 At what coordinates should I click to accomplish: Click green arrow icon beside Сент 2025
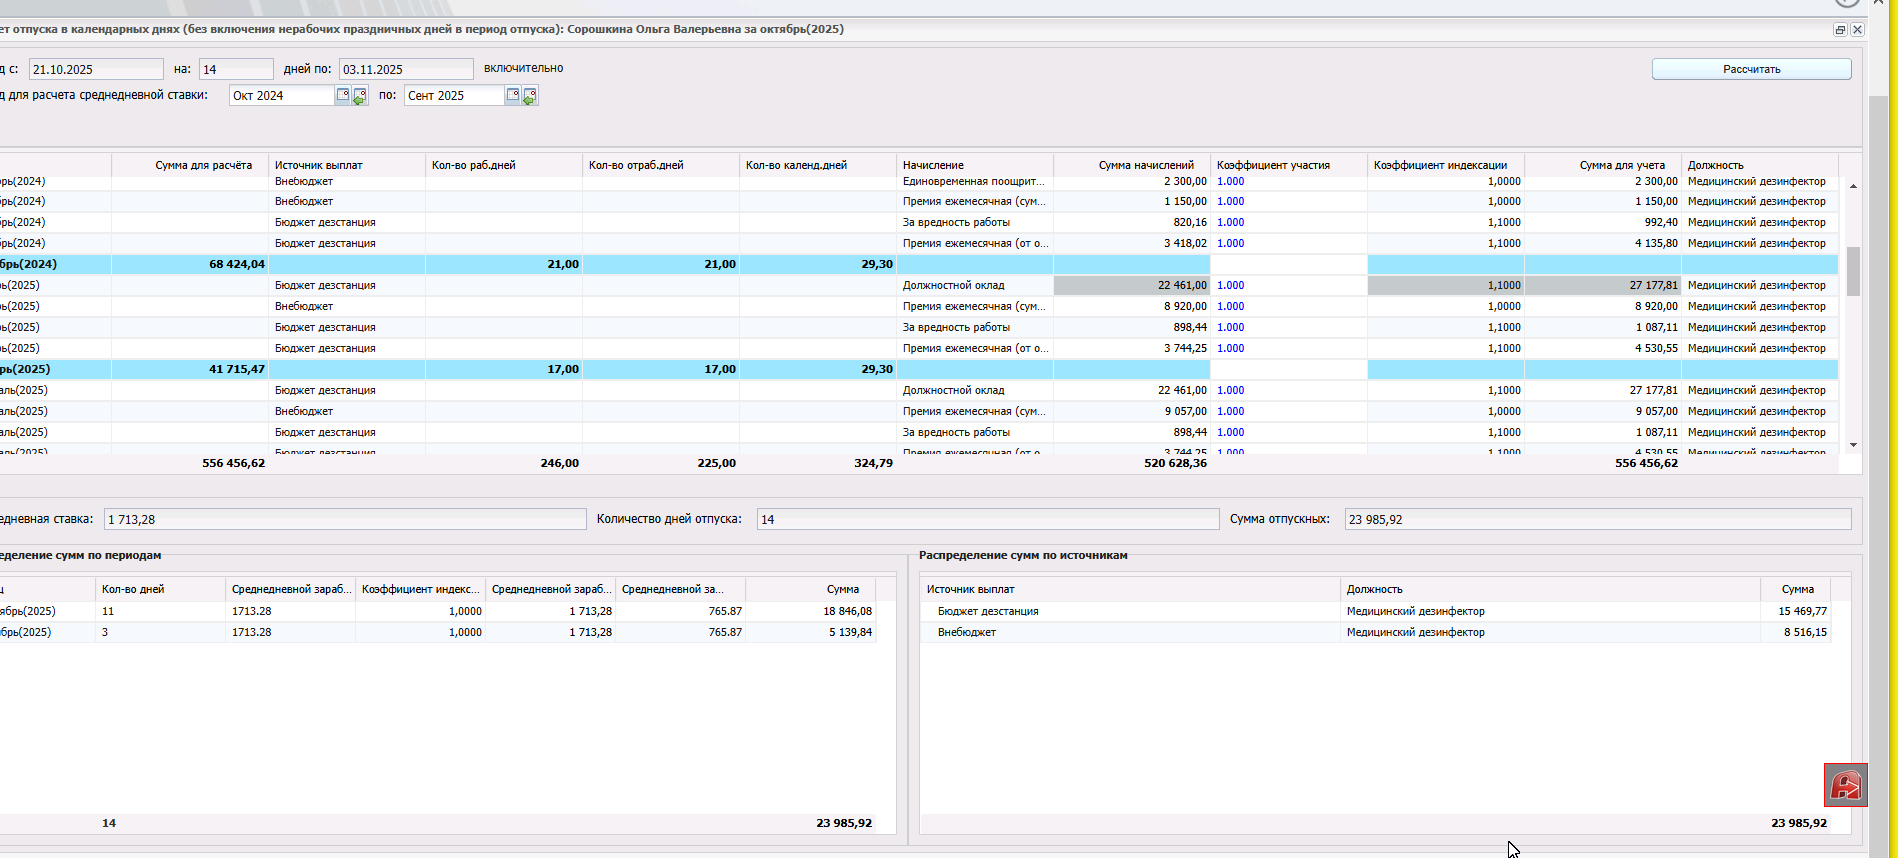tap(530, 96)
